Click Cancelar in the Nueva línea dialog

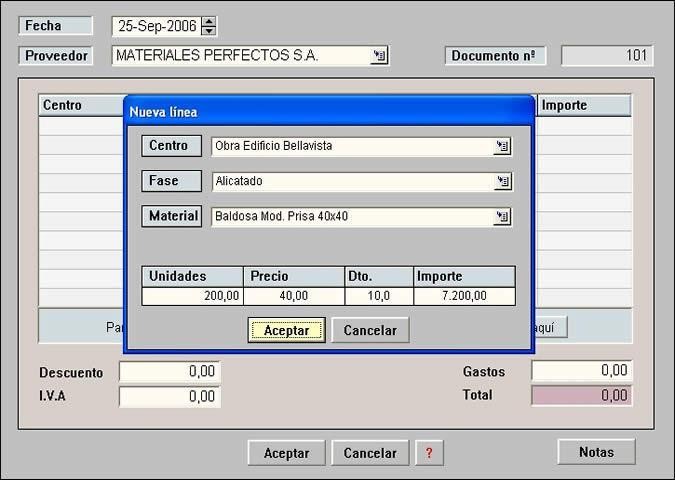point(370,330)
